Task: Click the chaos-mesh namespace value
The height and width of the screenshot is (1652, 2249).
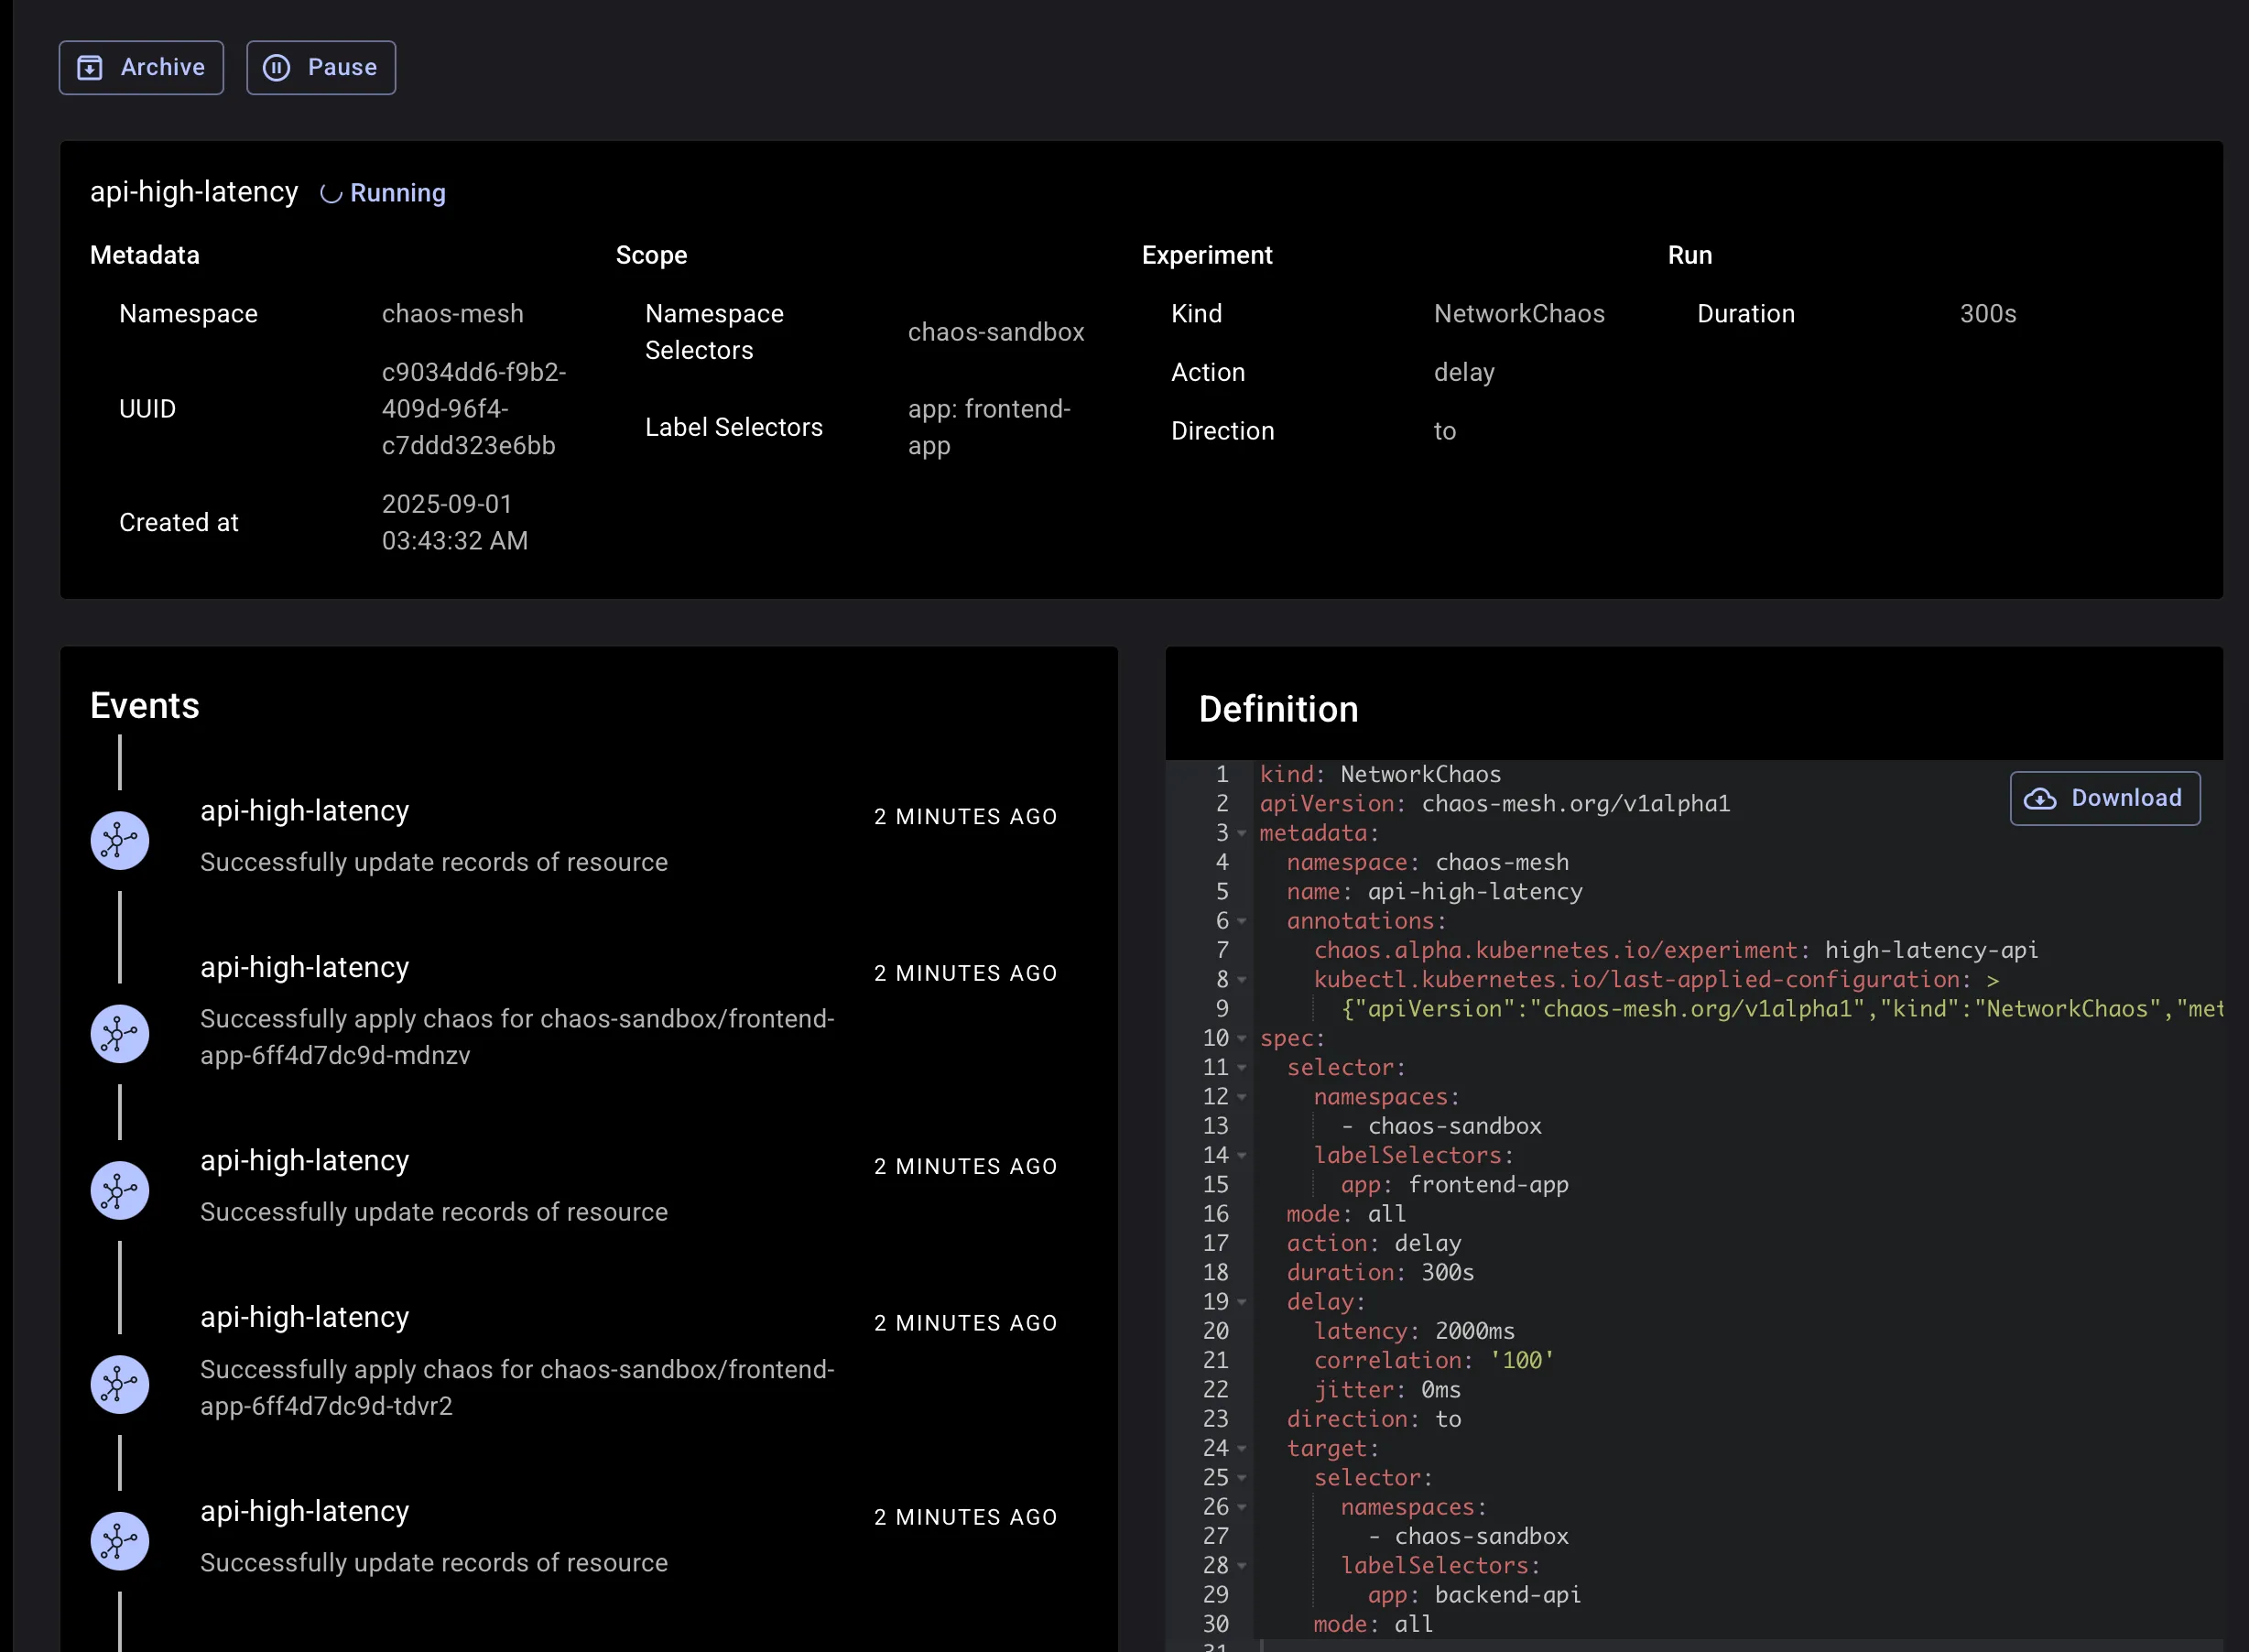Action: point(453,314)
